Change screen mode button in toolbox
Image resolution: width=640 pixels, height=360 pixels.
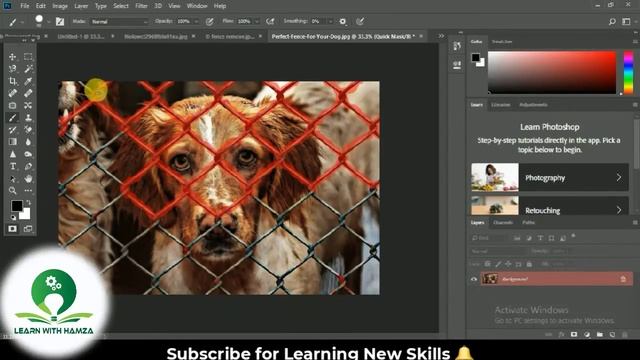pos(28,229)
